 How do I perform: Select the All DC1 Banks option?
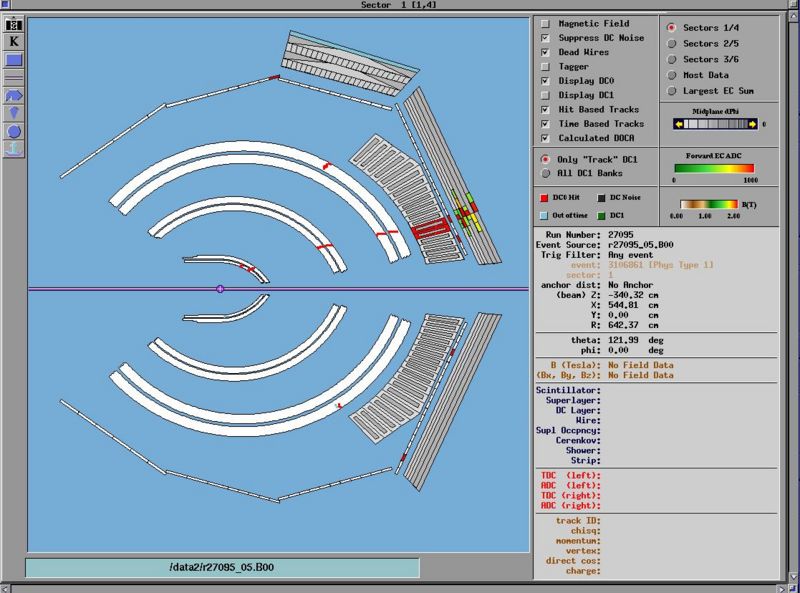point(545,174)
